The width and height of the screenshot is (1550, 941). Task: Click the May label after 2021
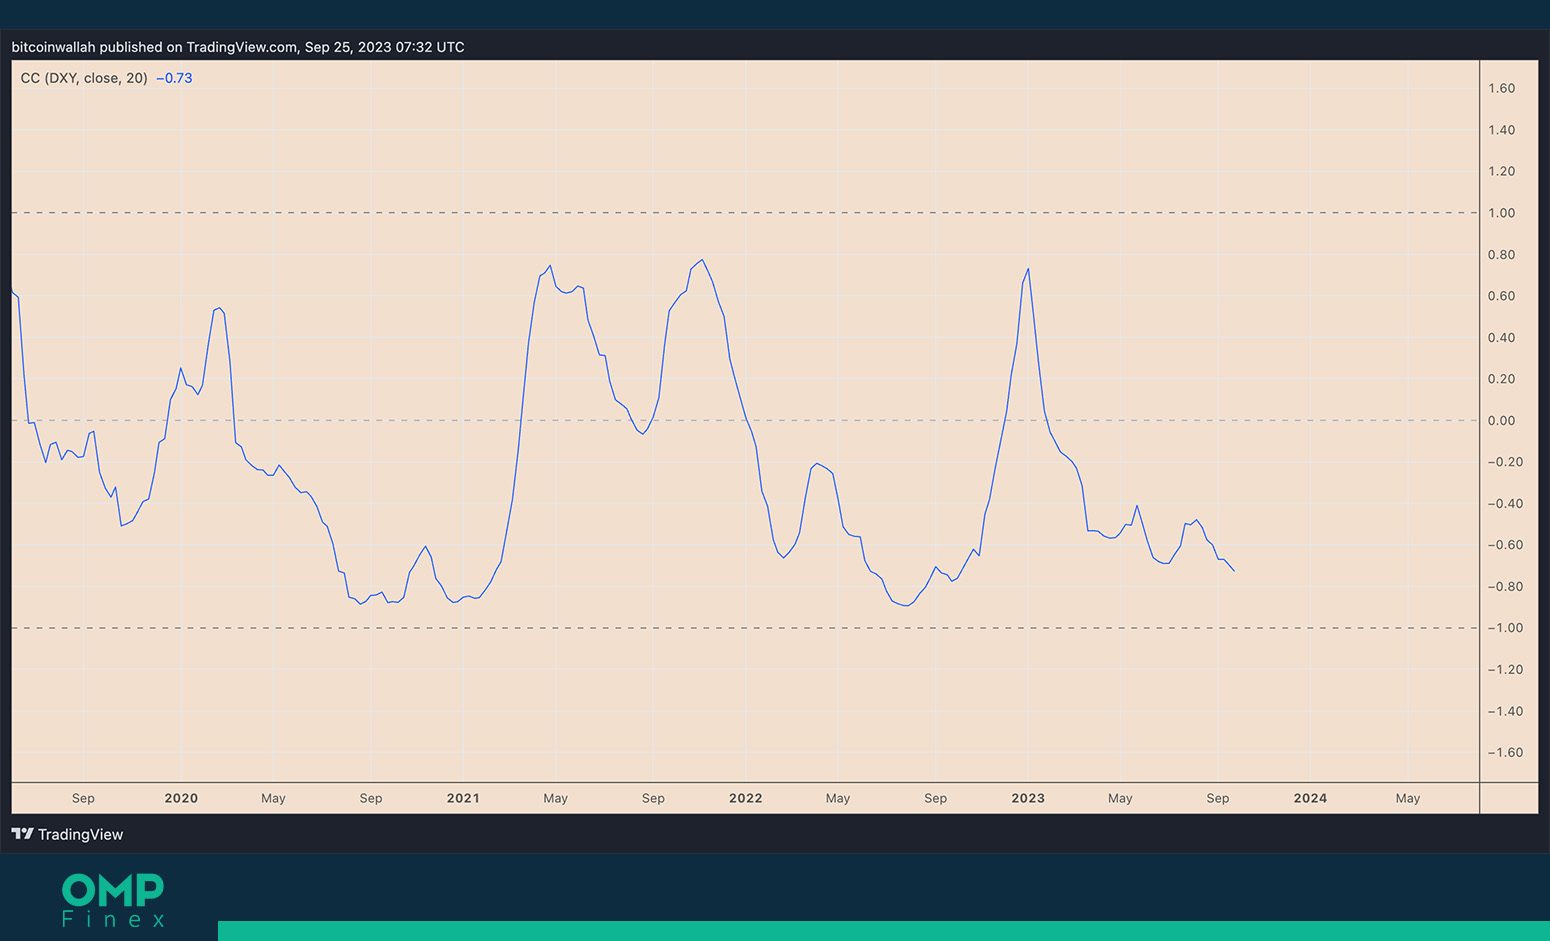tap(555, 798)
